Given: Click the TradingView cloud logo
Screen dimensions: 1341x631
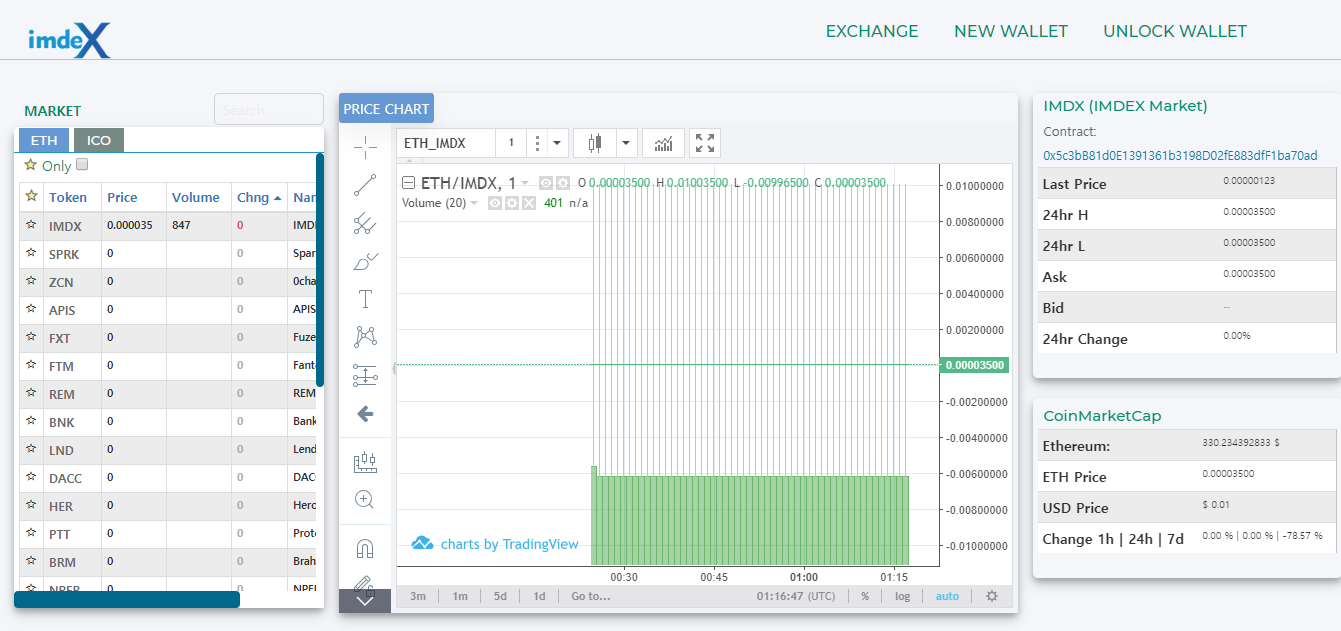Looking at the screenshot, I should coord(422,543).
